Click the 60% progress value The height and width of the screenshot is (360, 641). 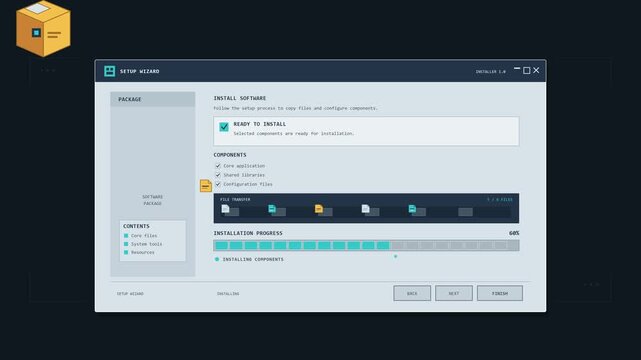(514, 233)
